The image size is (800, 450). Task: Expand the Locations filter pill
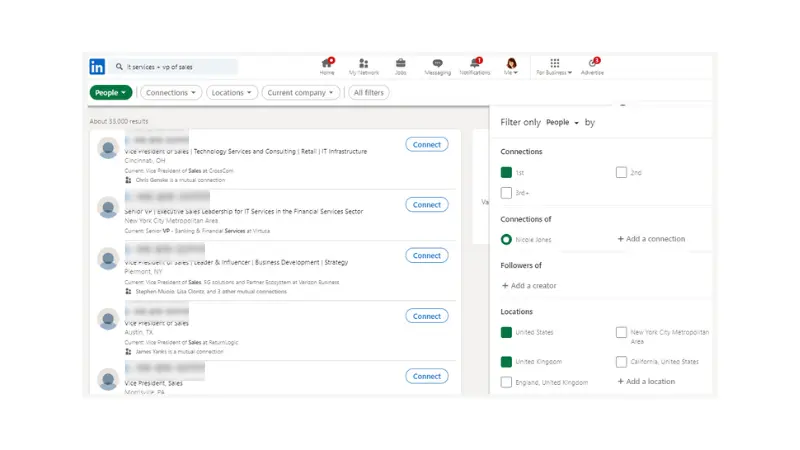[x=232, y=92]
